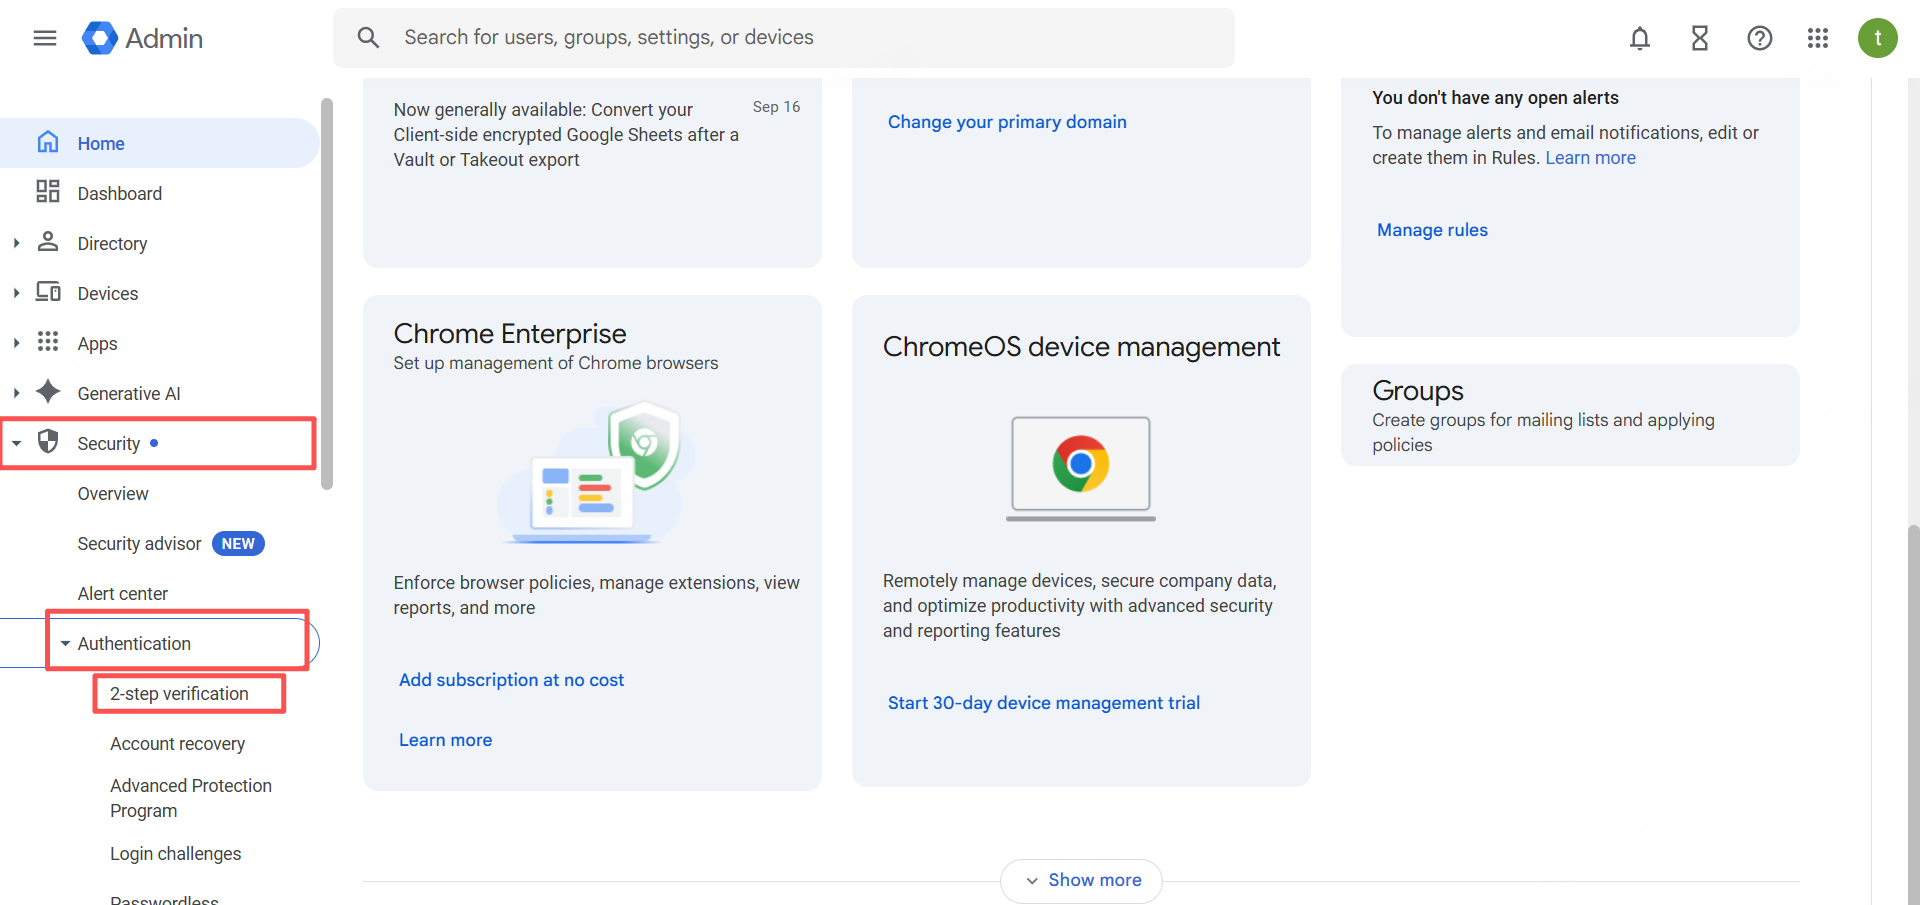Open the Google apps grid launcher

click(1818, 38)
